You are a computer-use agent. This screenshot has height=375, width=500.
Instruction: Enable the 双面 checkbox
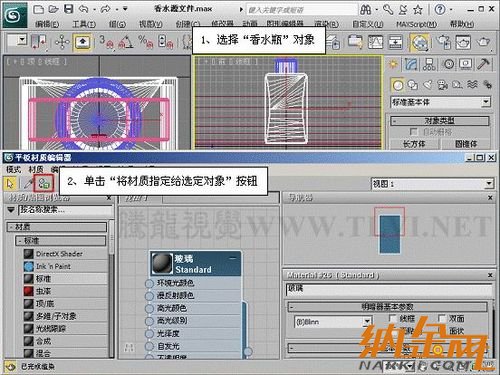point(442,318)
